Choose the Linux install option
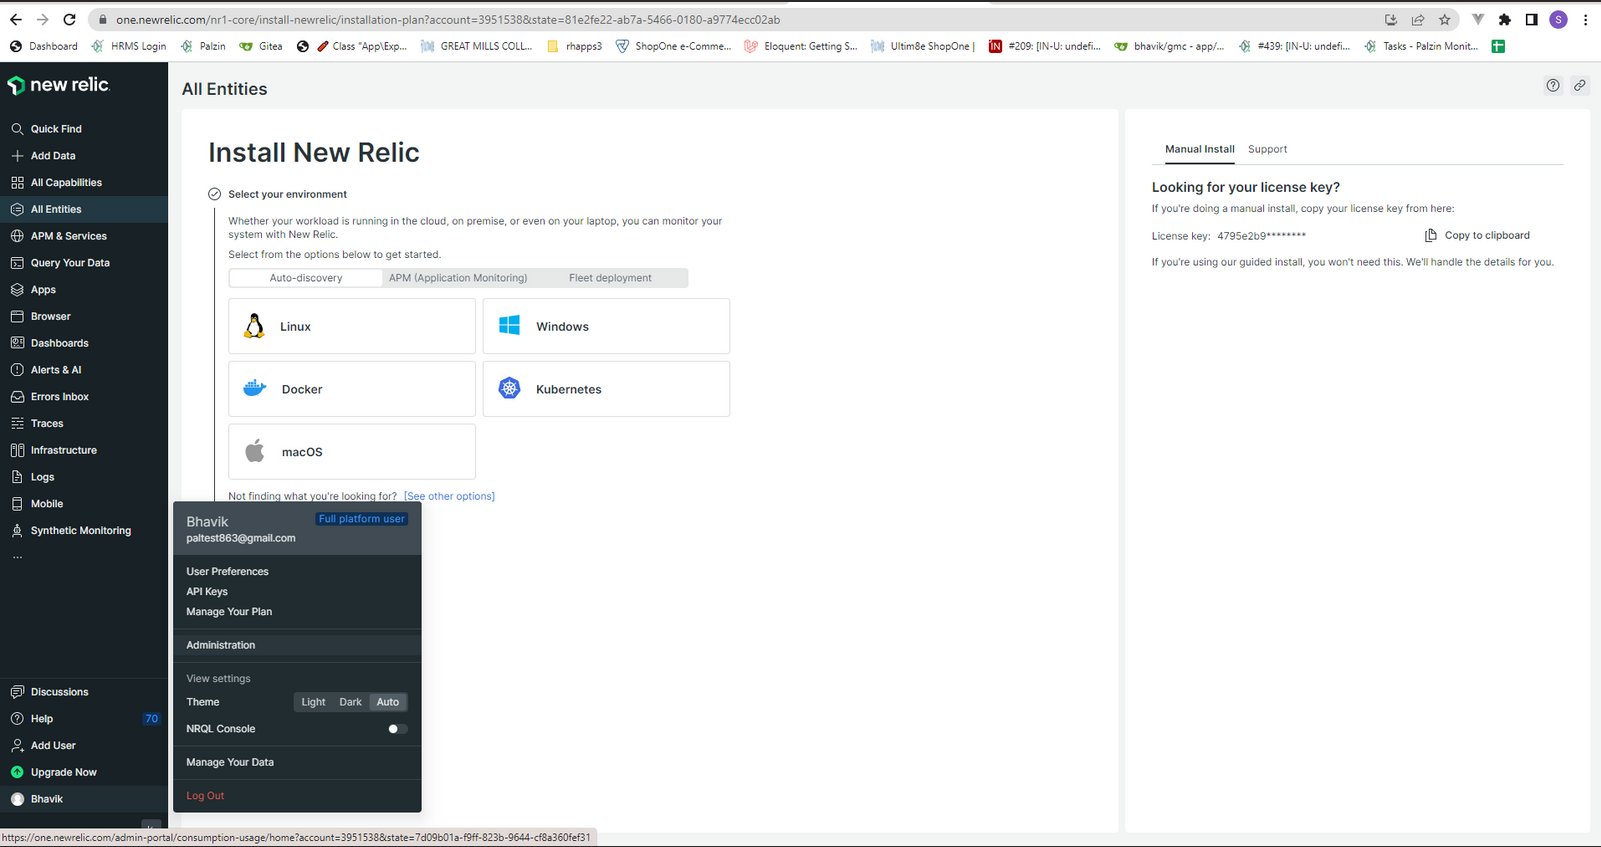The height and width of the screenshot is (847, 1601). click(x=352, y=326)
